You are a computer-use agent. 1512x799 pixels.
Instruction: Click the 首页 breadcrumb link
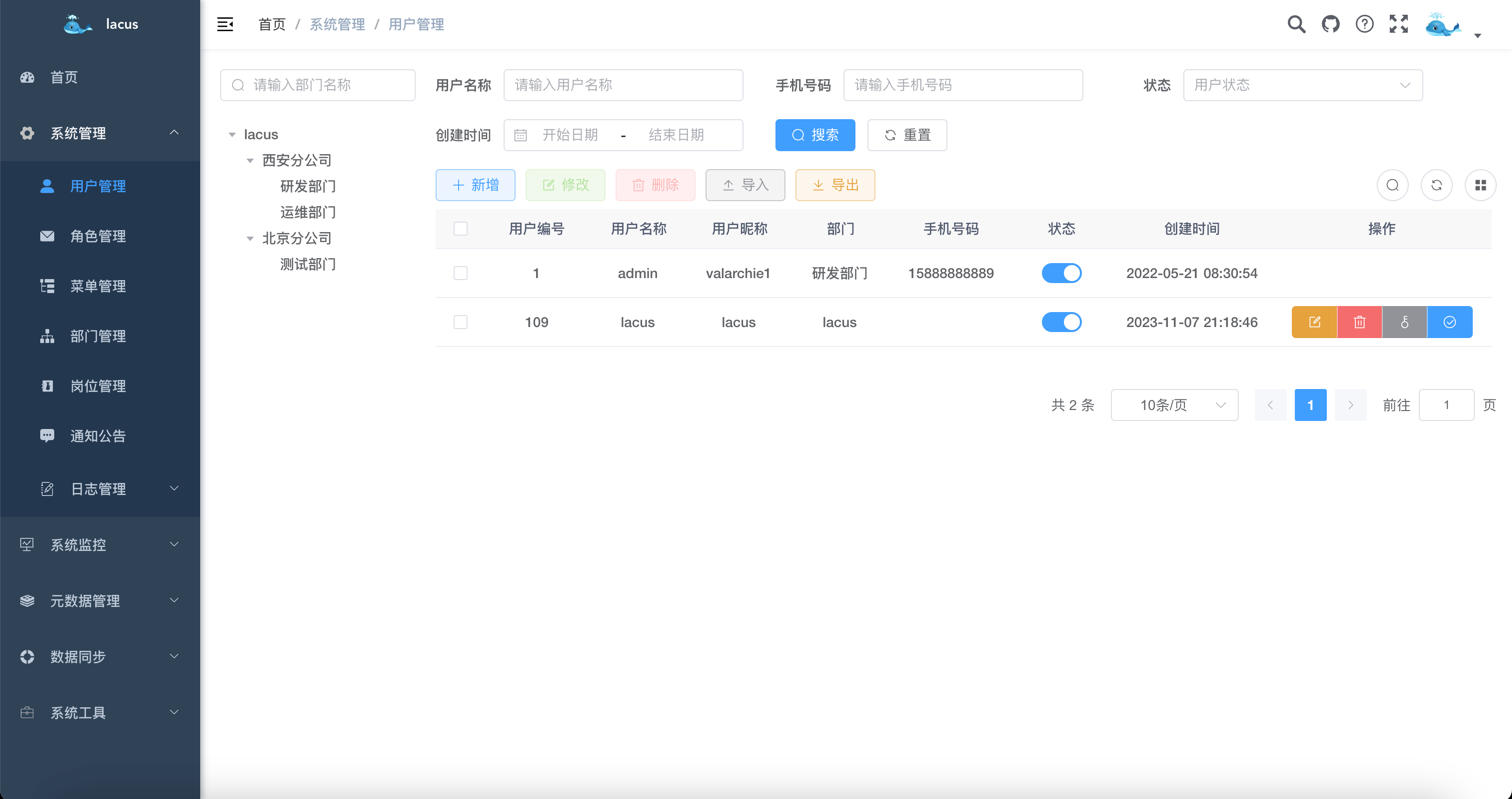click(x=272, y=24)
